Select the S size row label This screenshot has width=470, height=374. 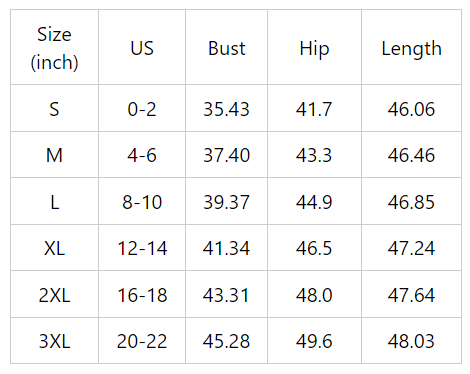tap(54, 108)
